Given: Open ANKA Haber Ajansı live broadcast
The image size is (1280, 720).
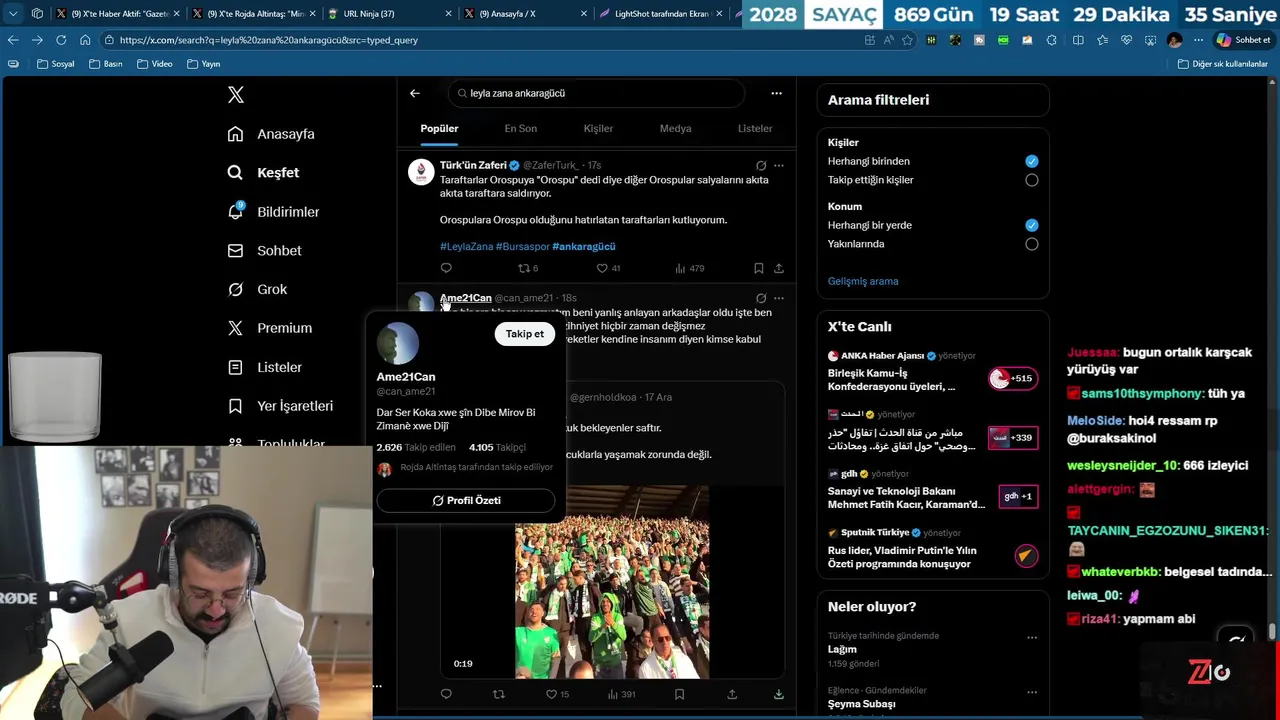Looking at the screenshot, I should coord(932,373).
